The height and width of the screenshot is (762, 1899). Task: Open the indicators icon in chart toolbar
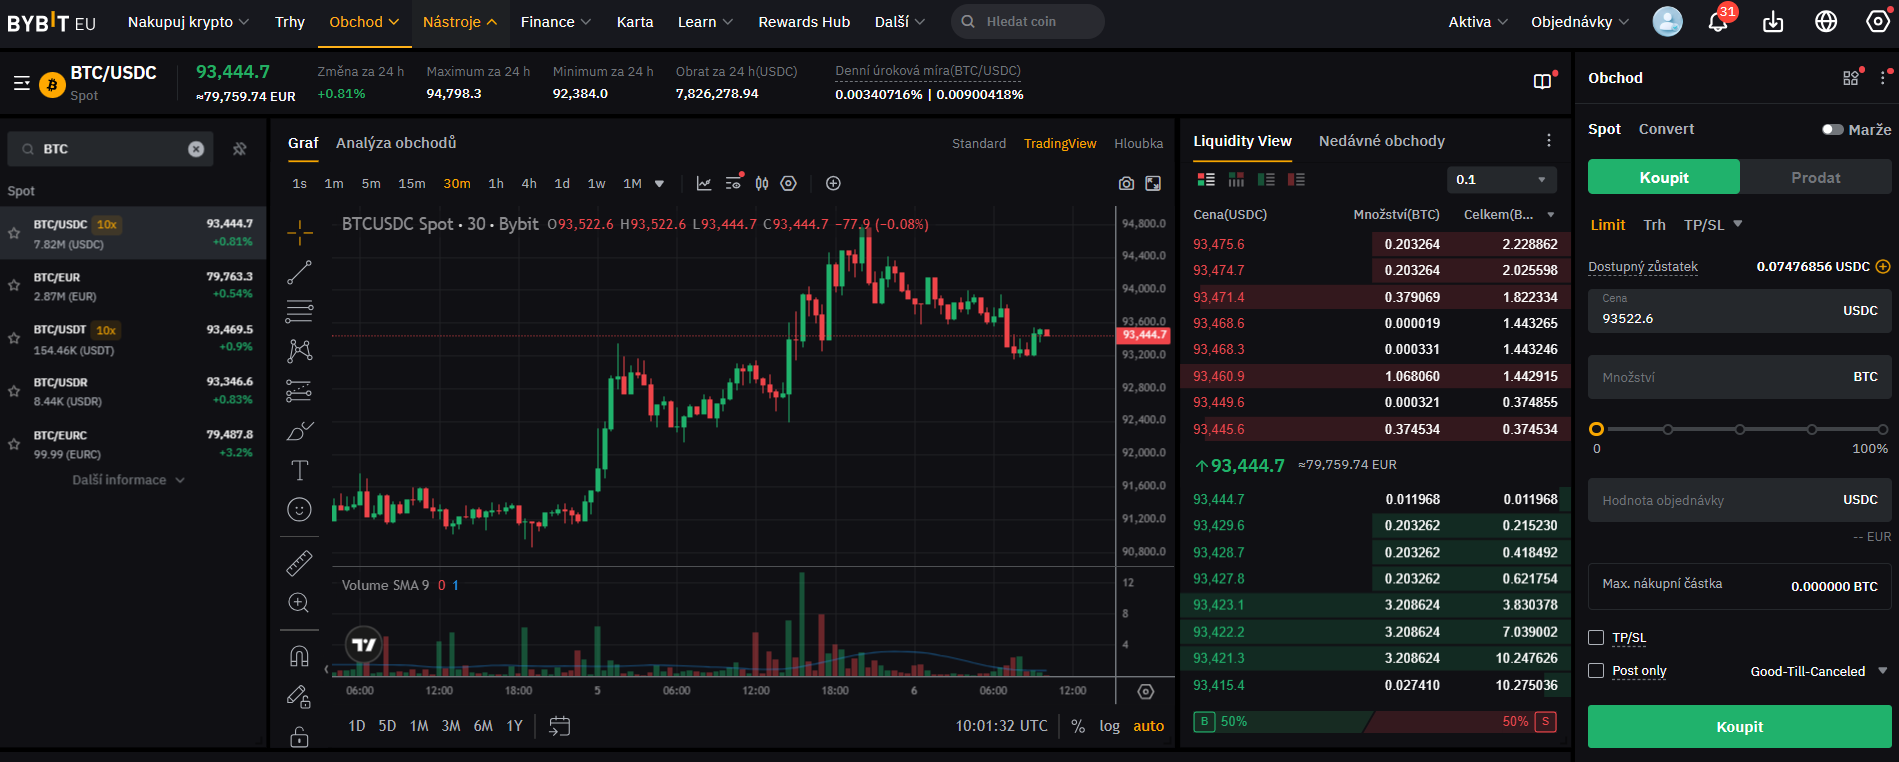tap(704, 184)
